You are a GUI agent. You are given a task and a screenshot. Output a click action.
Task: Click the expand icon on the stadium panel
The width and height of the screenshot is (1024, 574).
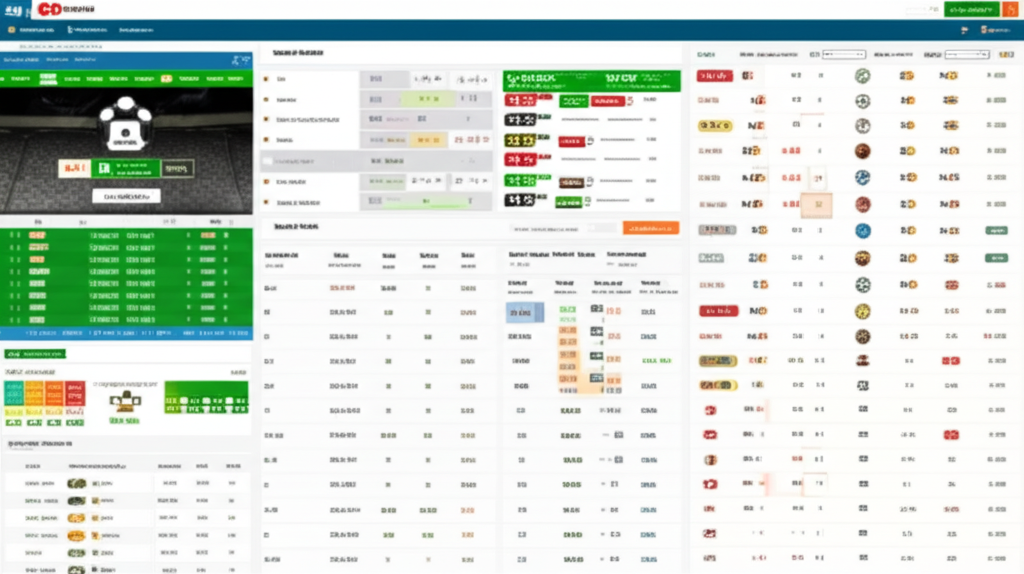[237, 60]
